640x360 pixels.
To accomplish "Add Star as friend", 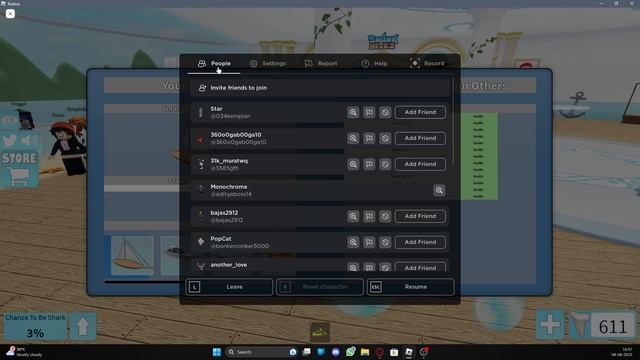I will coord(420,112).
